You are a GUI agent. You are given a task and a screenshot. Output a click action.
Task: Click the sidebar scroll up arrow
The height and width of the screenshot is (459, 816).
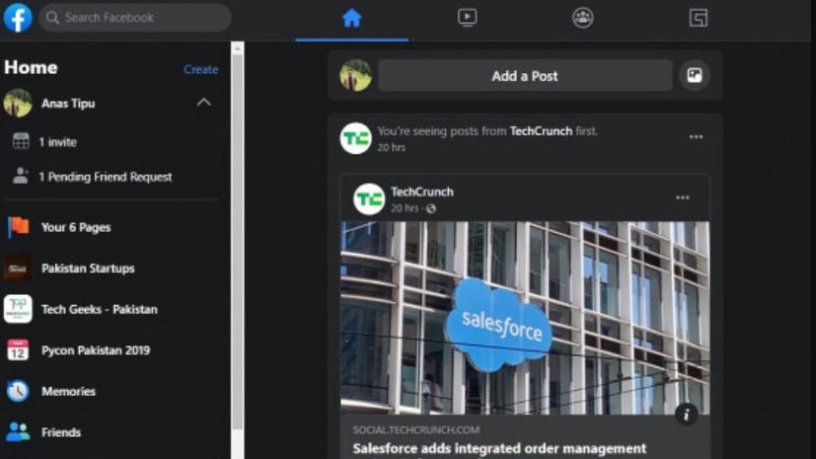click(x=238, y=48)
